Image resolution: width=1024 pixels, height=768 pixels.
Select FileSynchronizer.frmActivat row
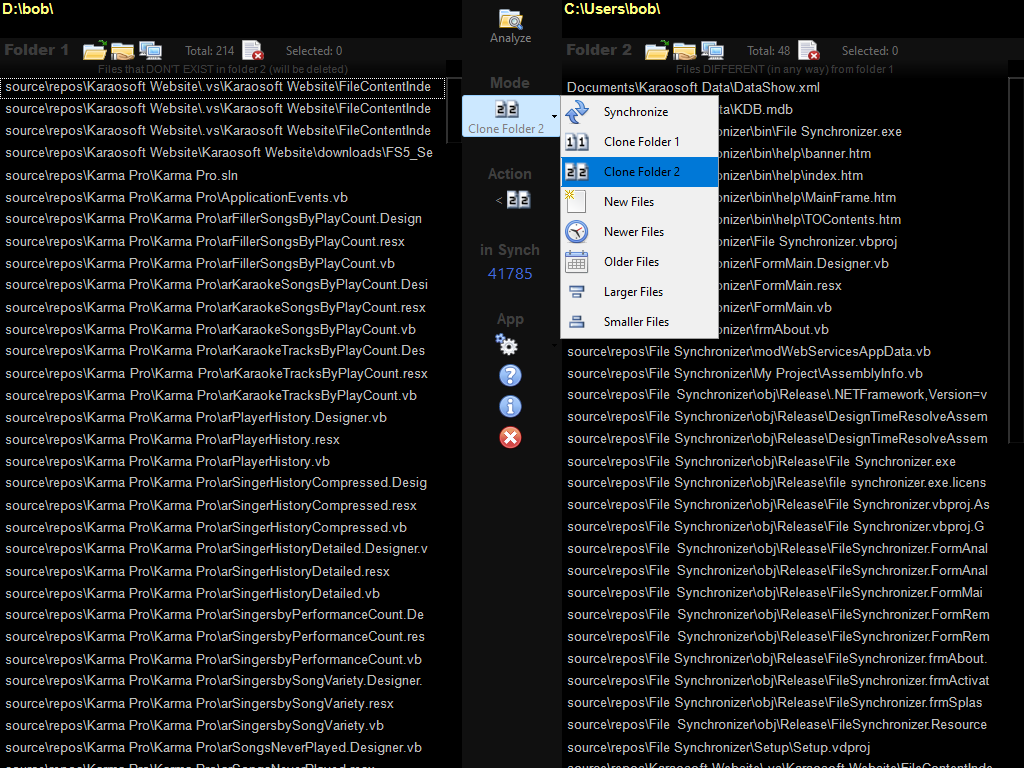click(x=784, y=680)
